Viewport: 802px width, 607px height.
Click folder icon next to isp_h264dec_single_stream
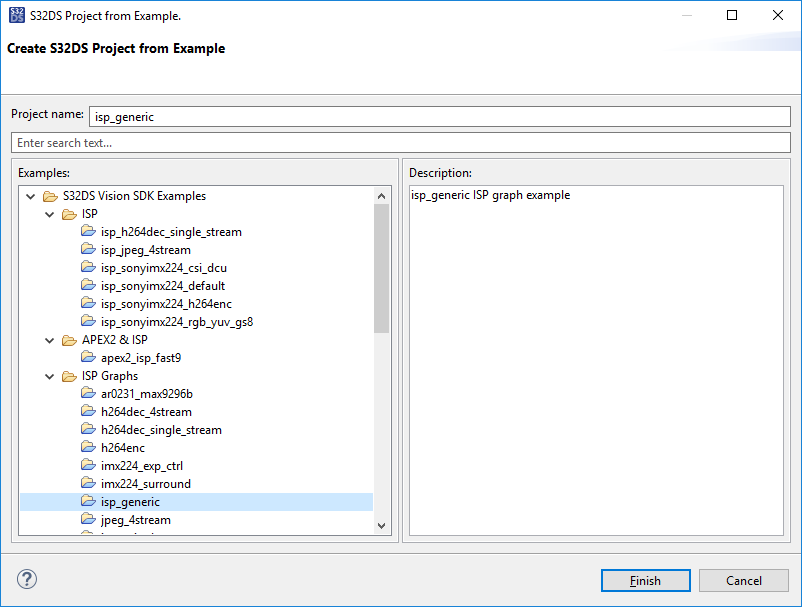pos(88,232)
